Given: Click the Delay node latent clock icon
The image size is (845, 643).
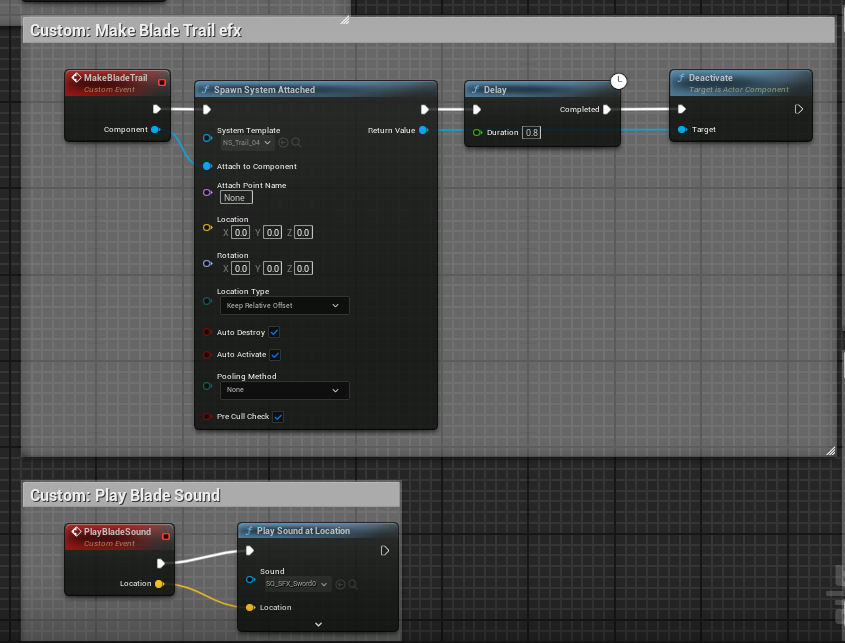Looking at the screenshot, I should tap(619, 81).
